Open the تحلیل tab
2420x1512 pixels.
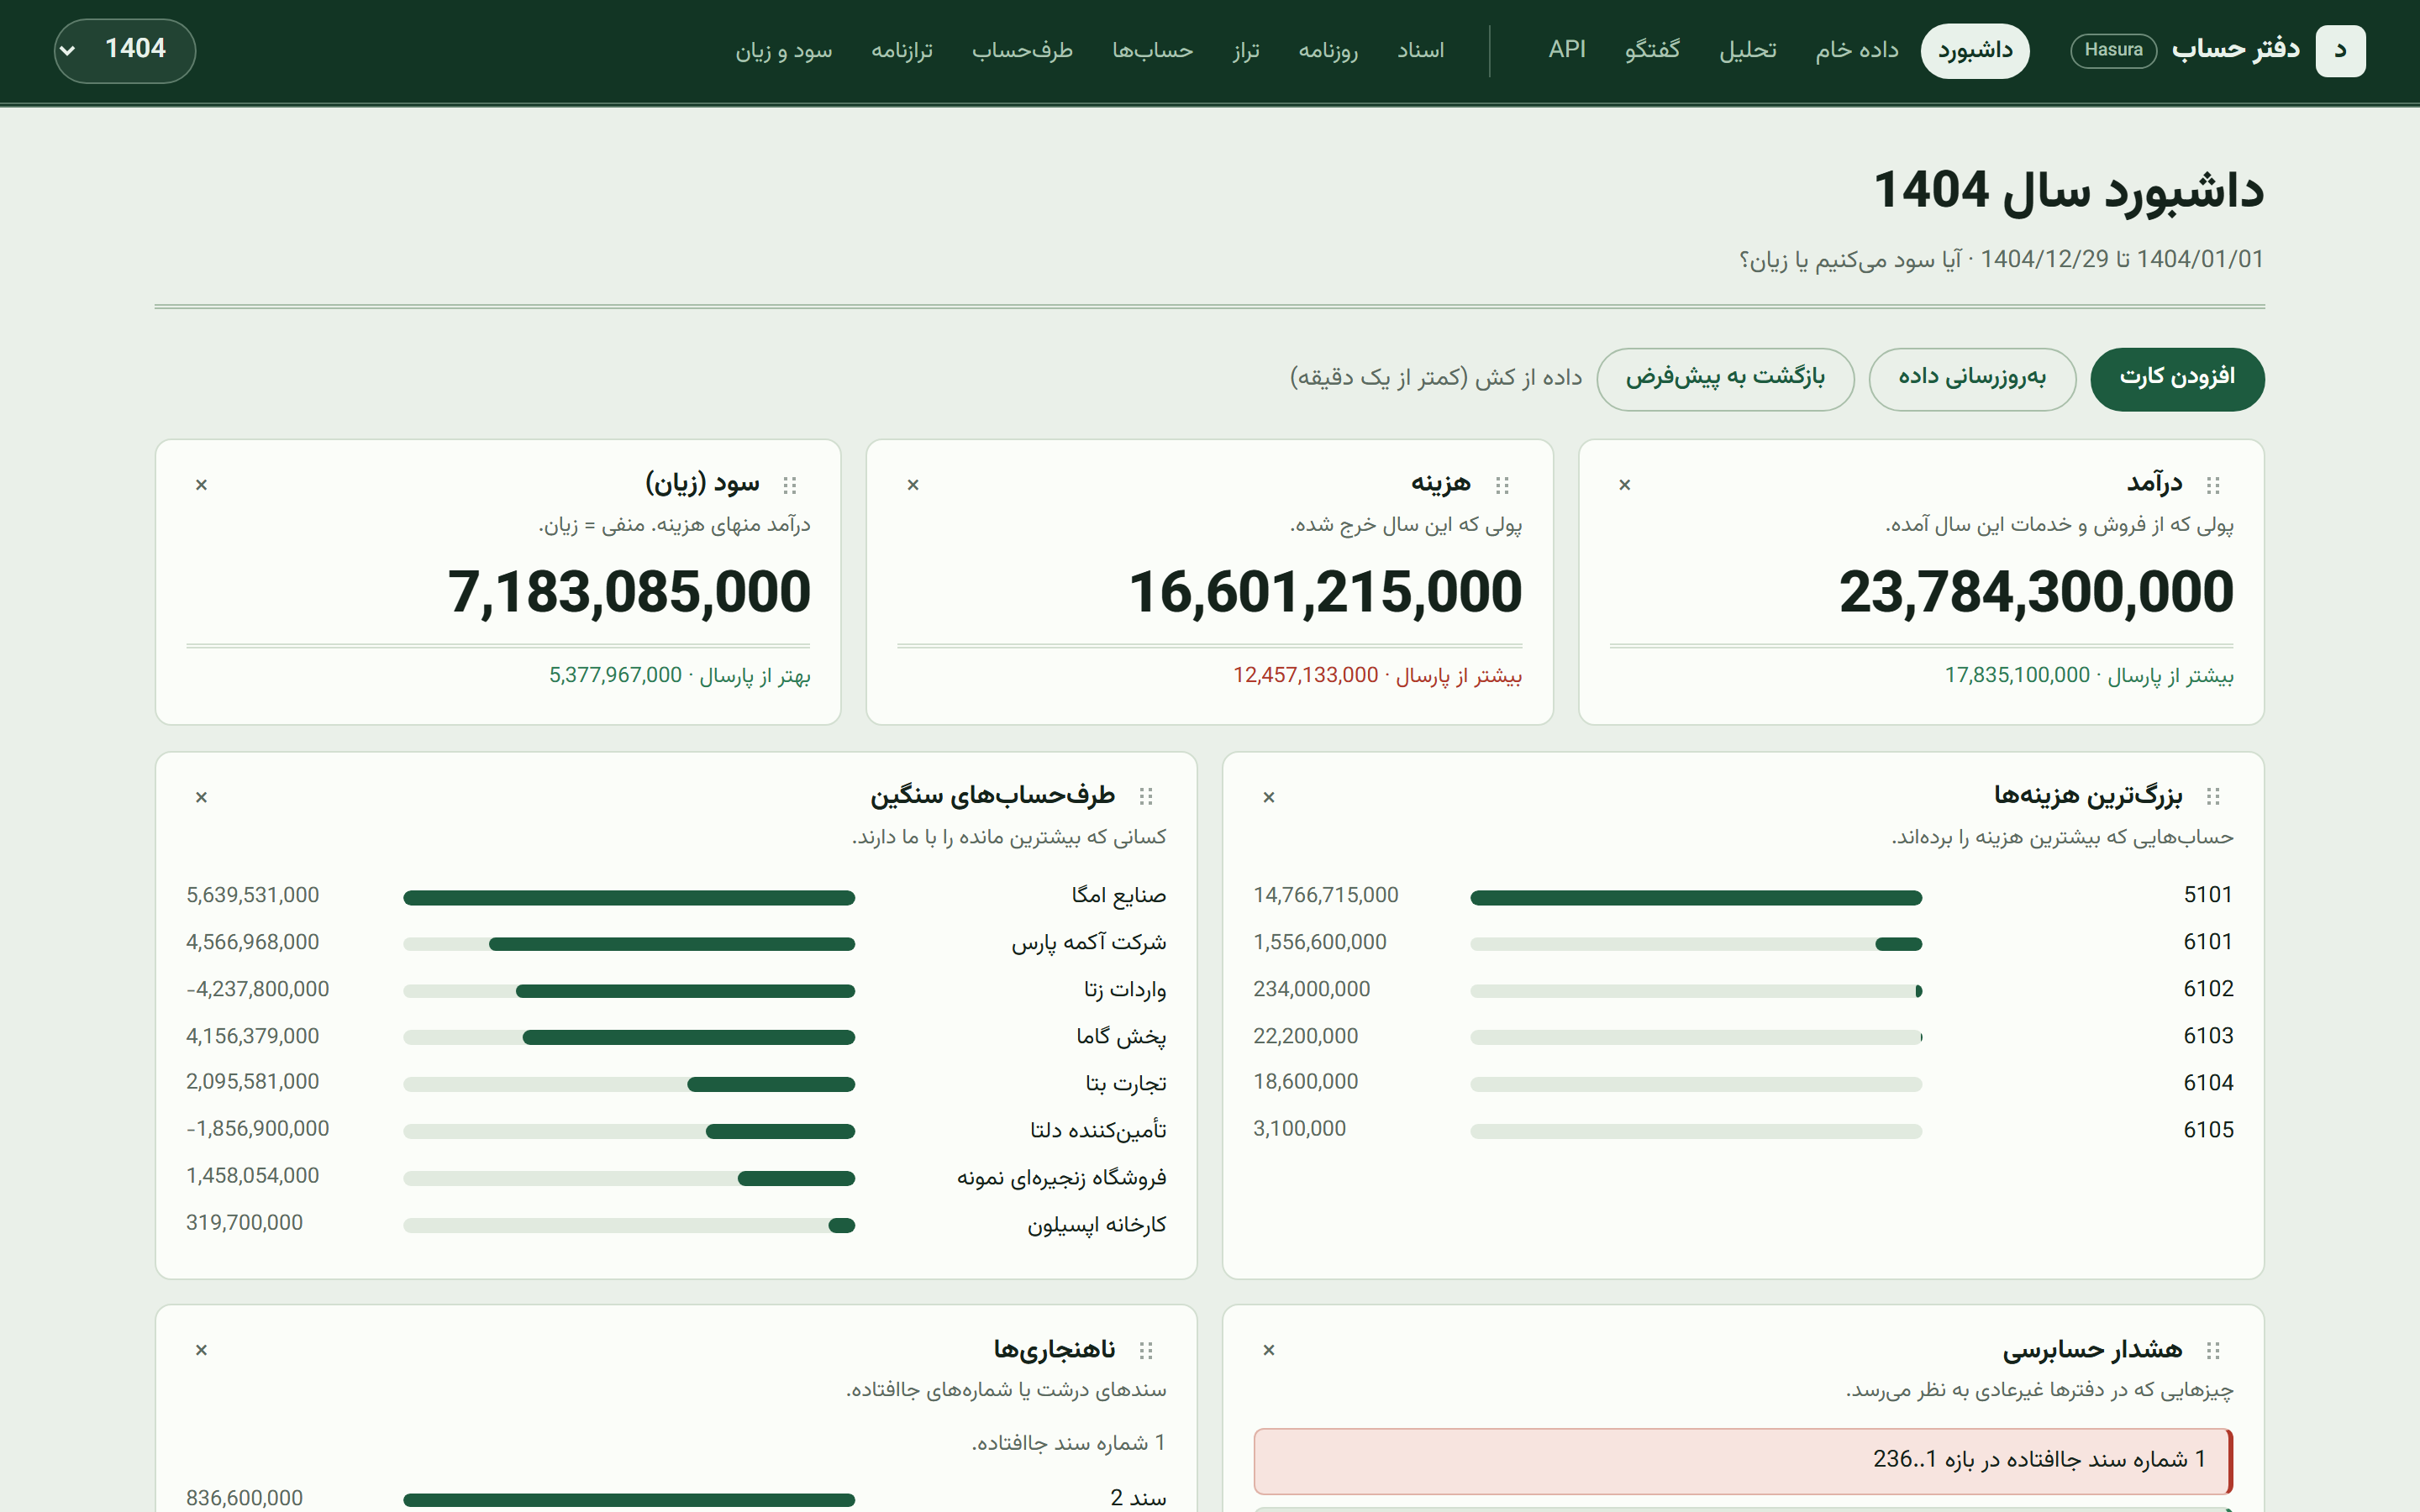[x=1748, y=50]
